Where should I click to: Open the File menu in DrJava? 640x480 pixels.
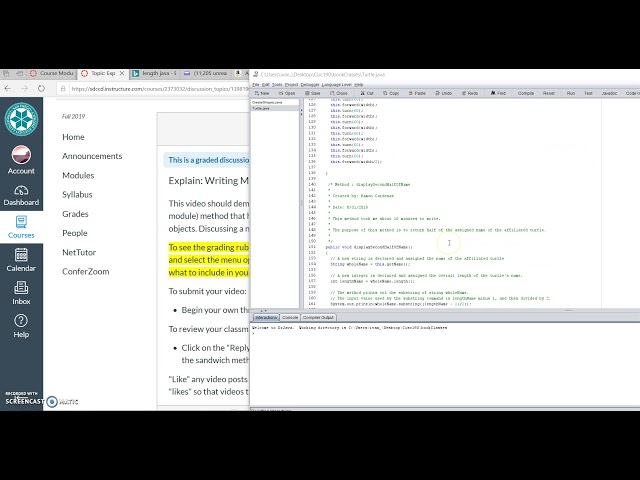coord(256,84)
